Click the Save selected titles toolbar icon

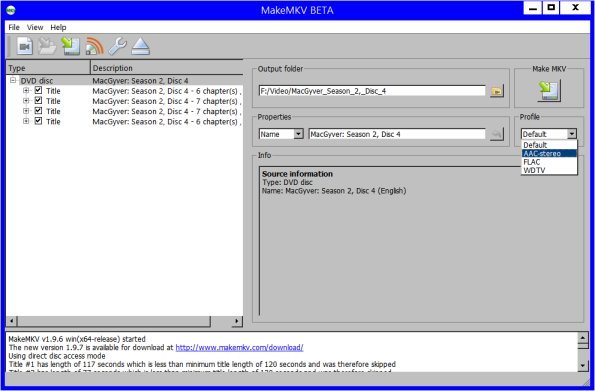(x=71, y=46)
